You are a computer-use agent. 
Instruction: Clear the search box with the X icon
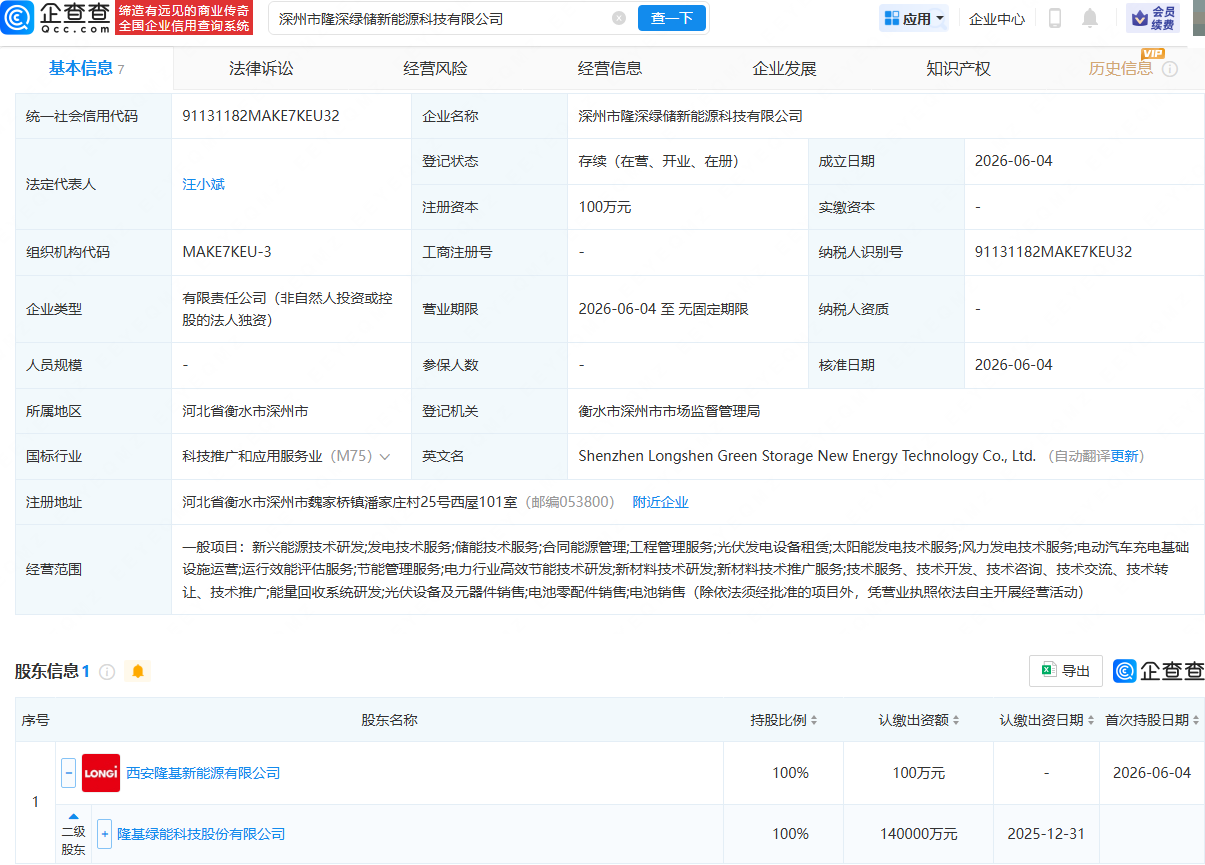pyautogui.click(x=619, y=18)
